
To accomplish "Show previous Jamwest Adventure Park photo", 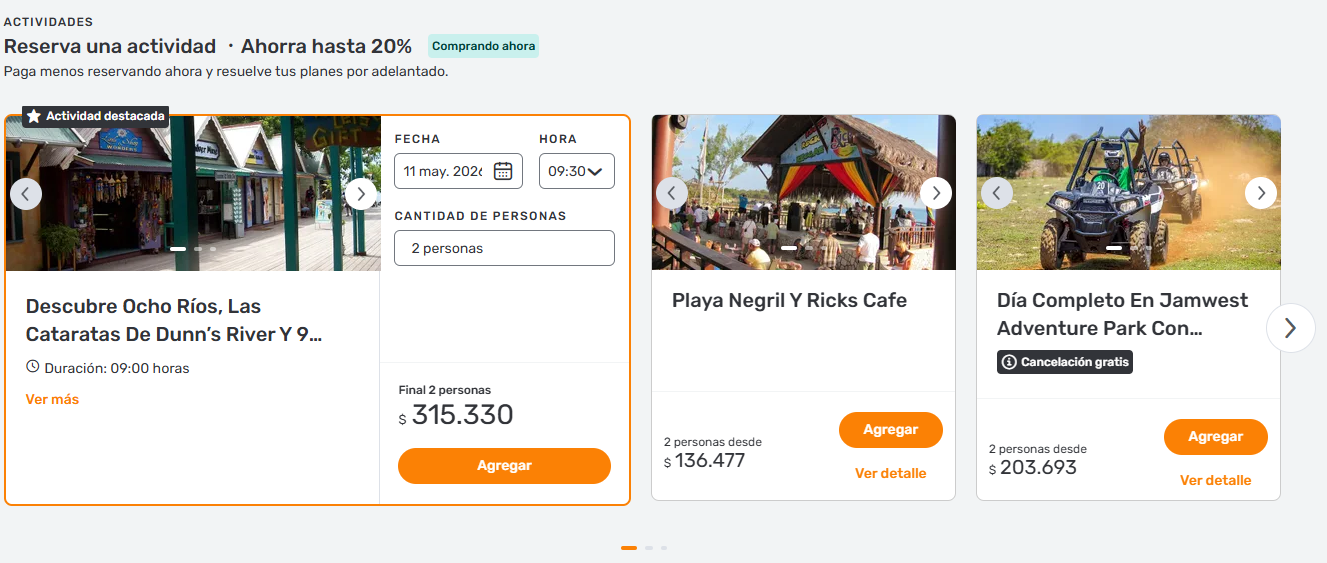I will (997, 193).
